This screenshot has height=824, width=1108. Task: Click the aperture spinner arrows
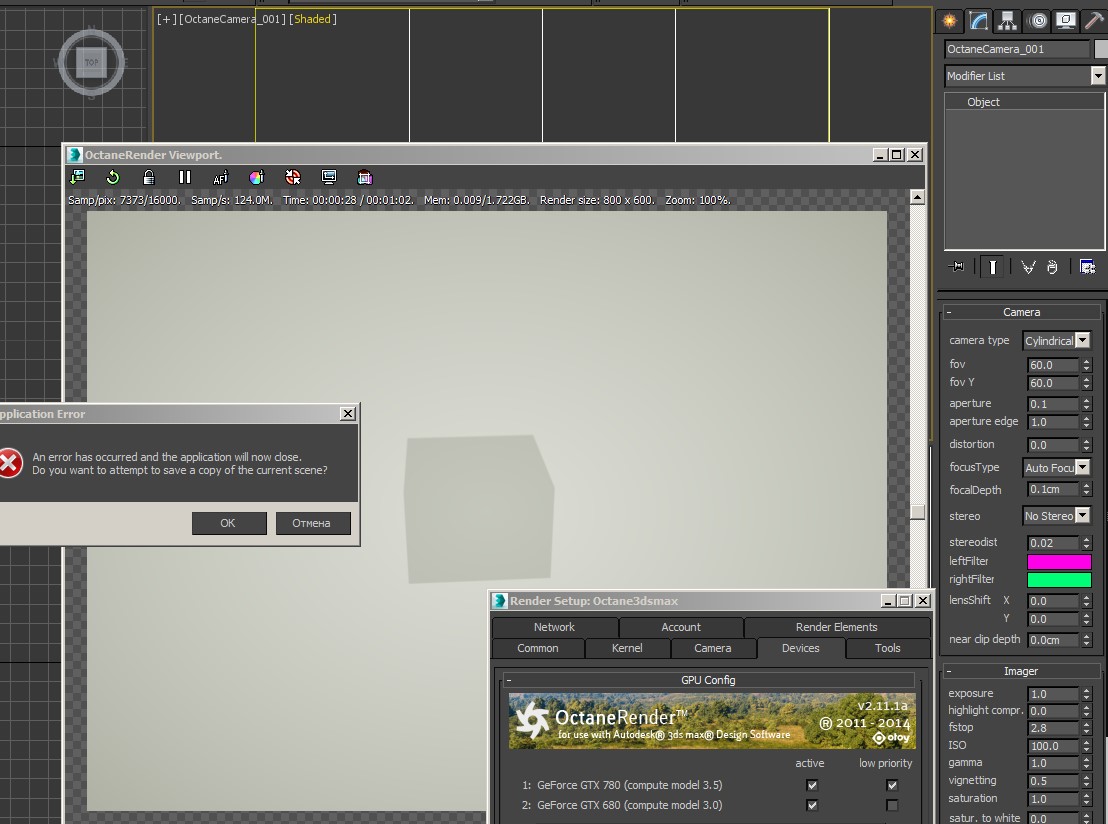tap(1087, 404)
